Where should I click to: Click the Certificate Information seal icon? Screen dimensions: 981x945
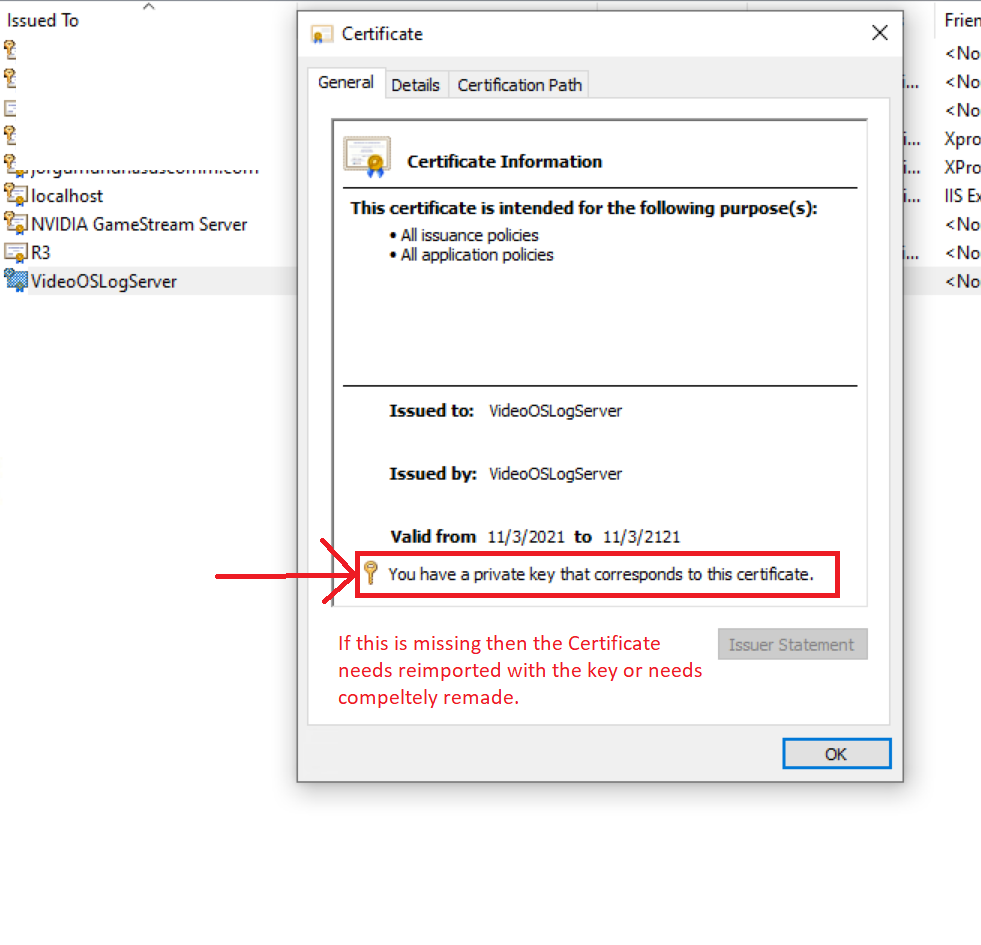366,155
